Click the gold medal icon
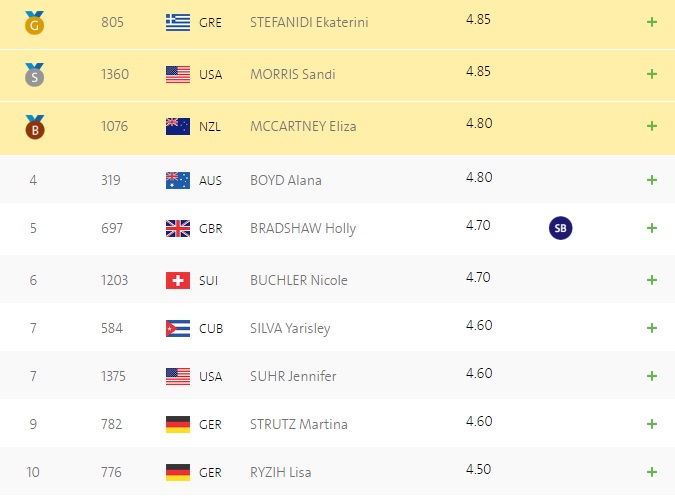The width and height of the screenshot is (675, 496). click(34, 23)
